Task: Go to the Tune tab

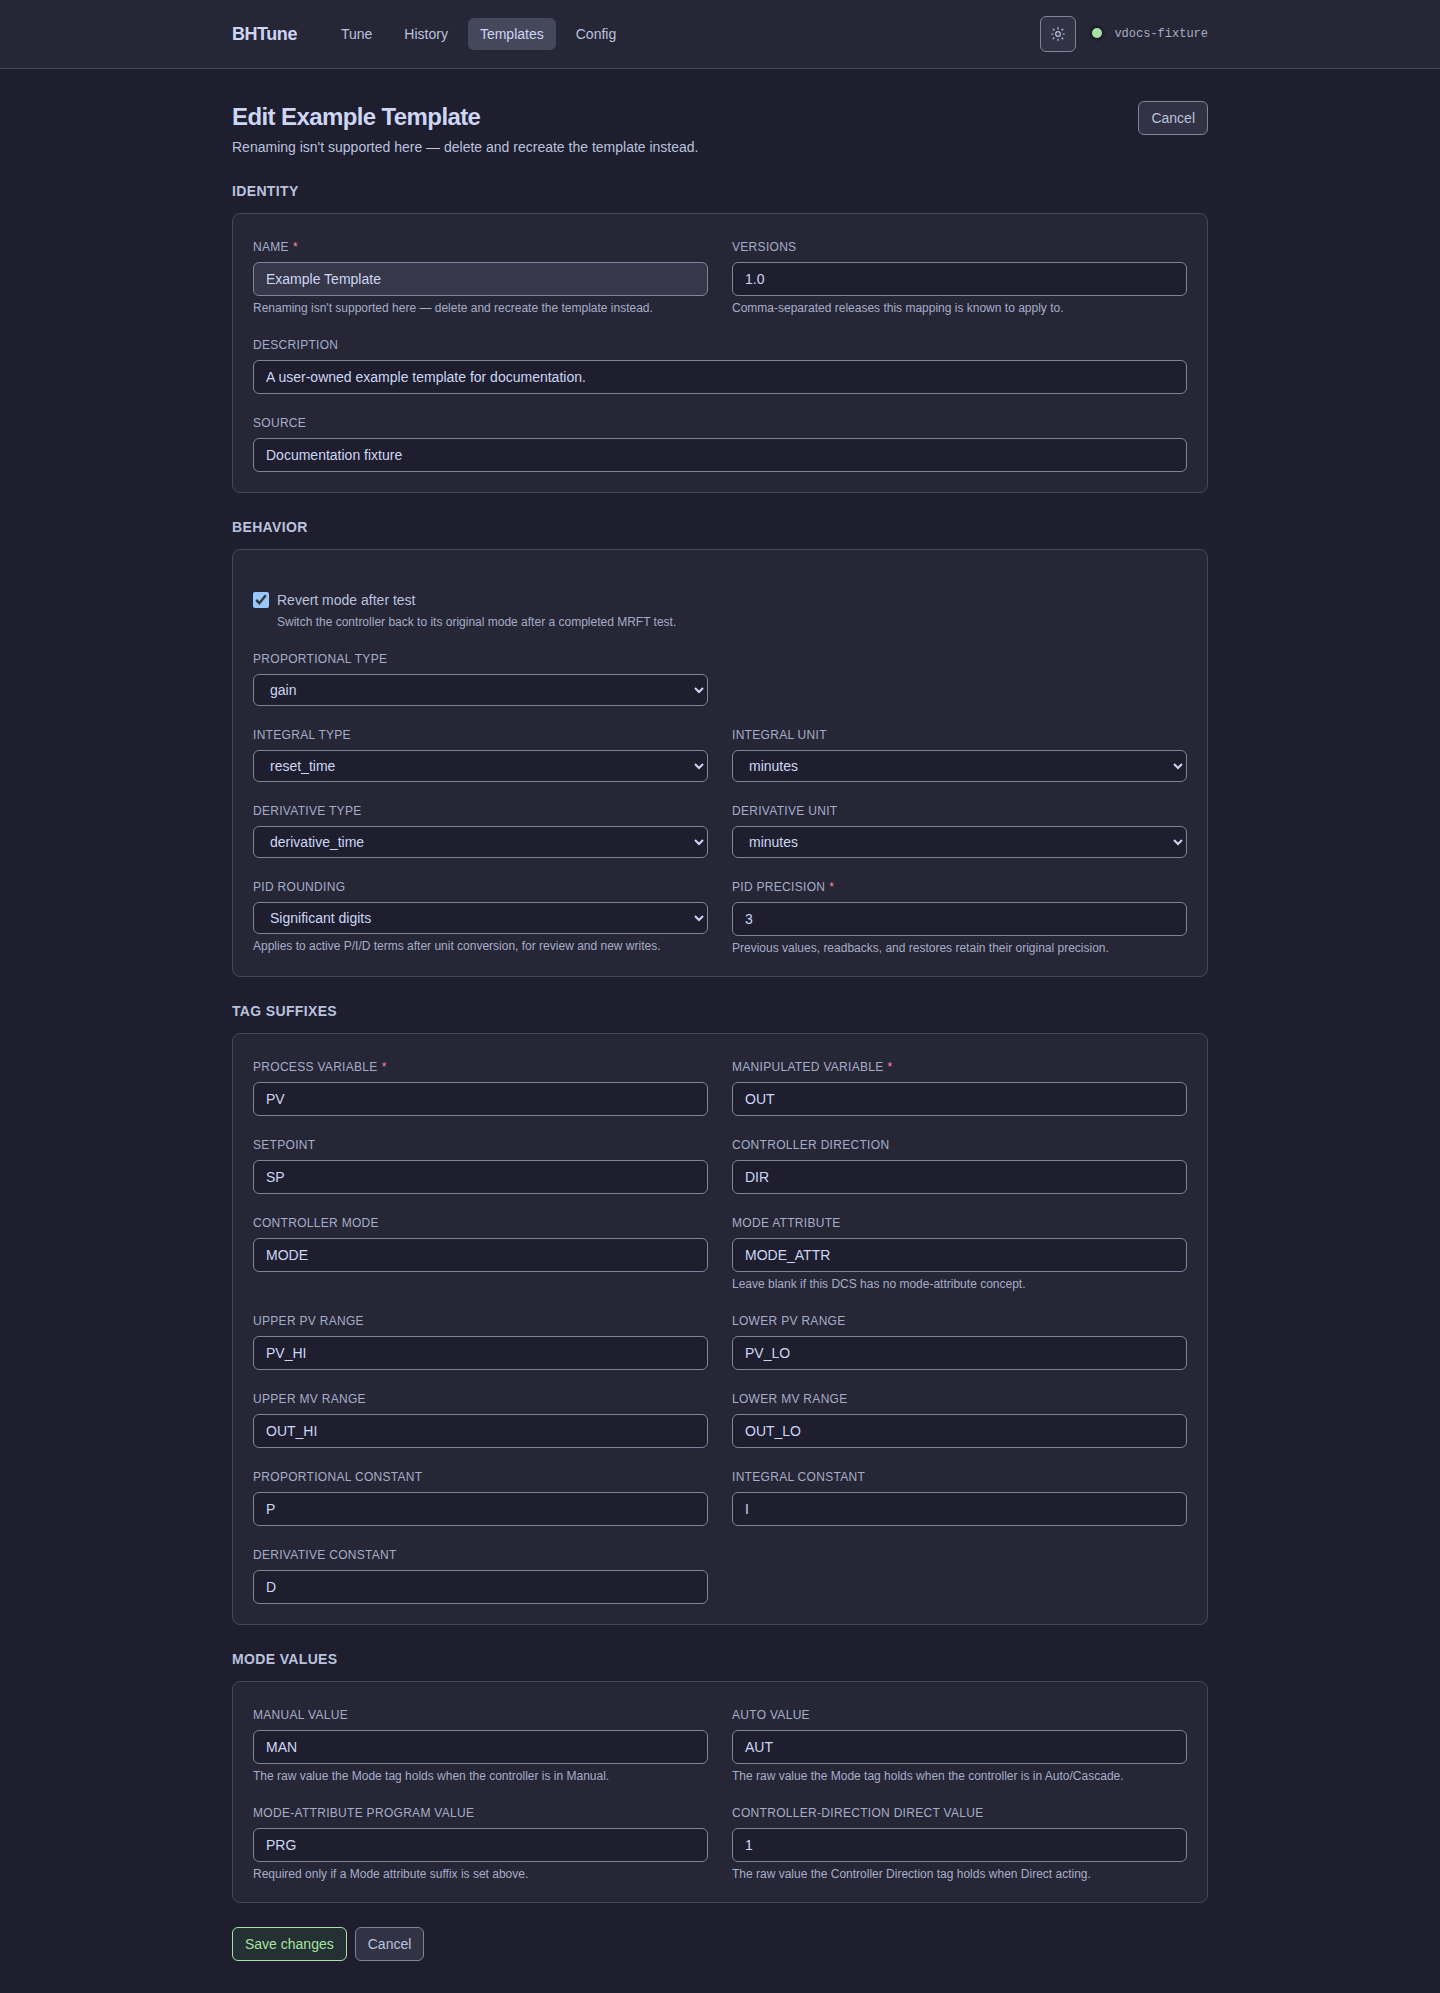Action: click(x=356, y=34)
